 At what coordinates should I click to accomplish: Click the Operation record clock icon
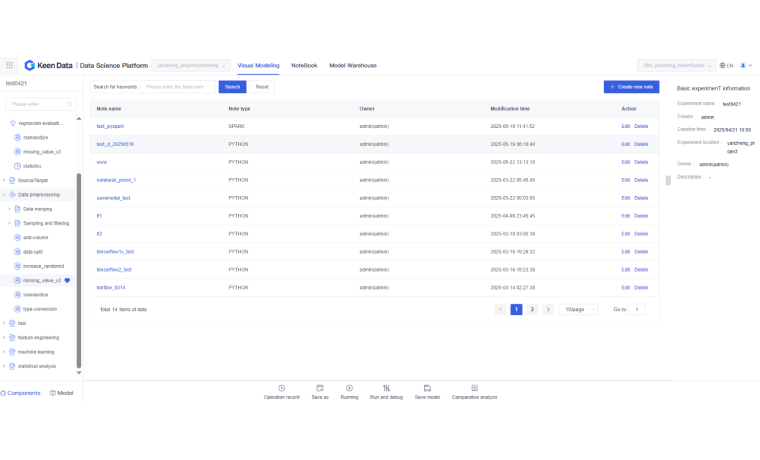281,387
